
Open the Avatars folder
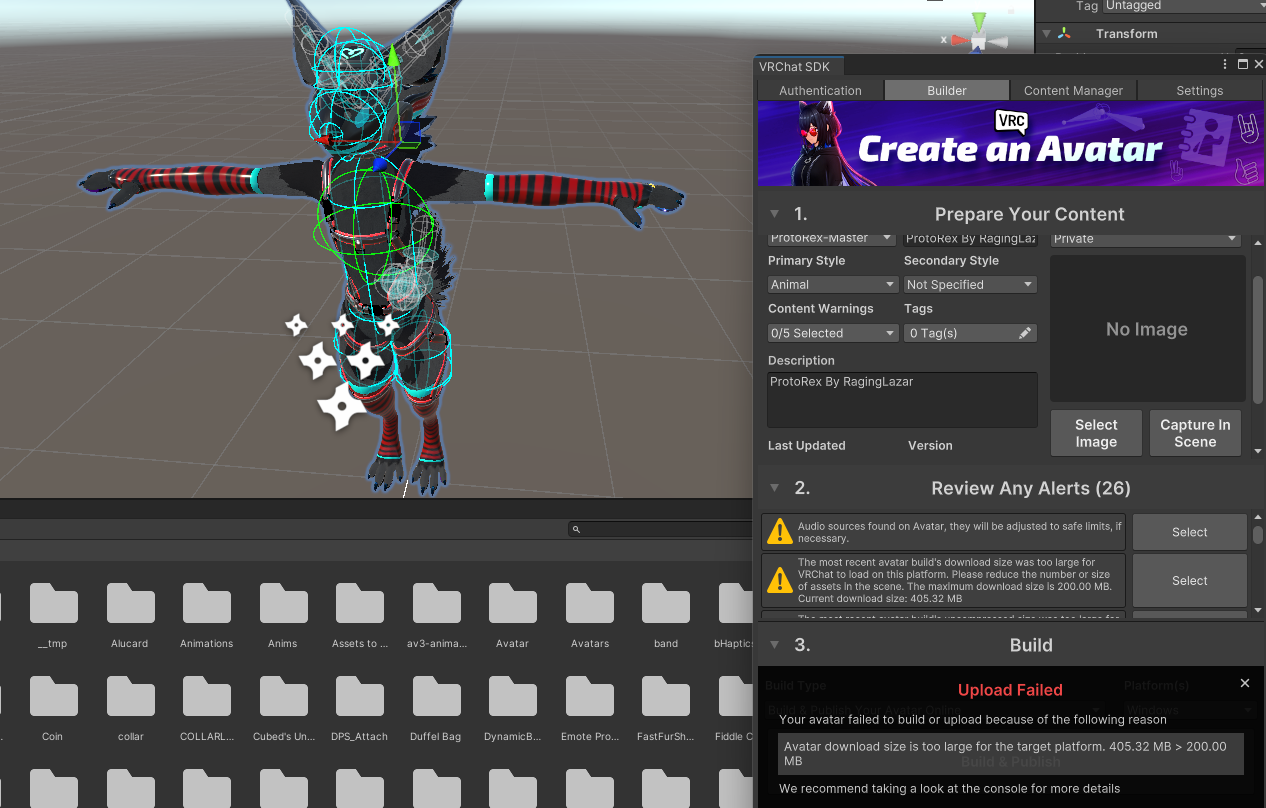(590, 605)
